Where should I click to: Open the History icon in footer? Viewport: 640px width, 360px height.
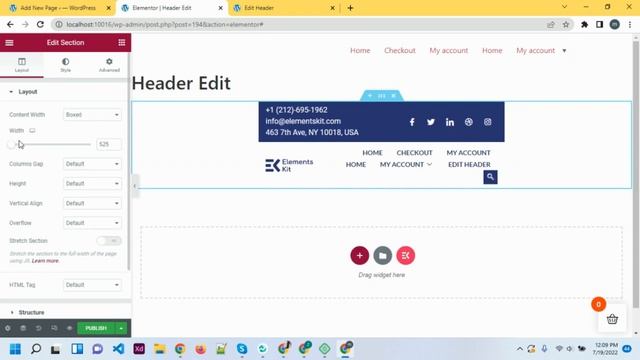pos(38,328)
